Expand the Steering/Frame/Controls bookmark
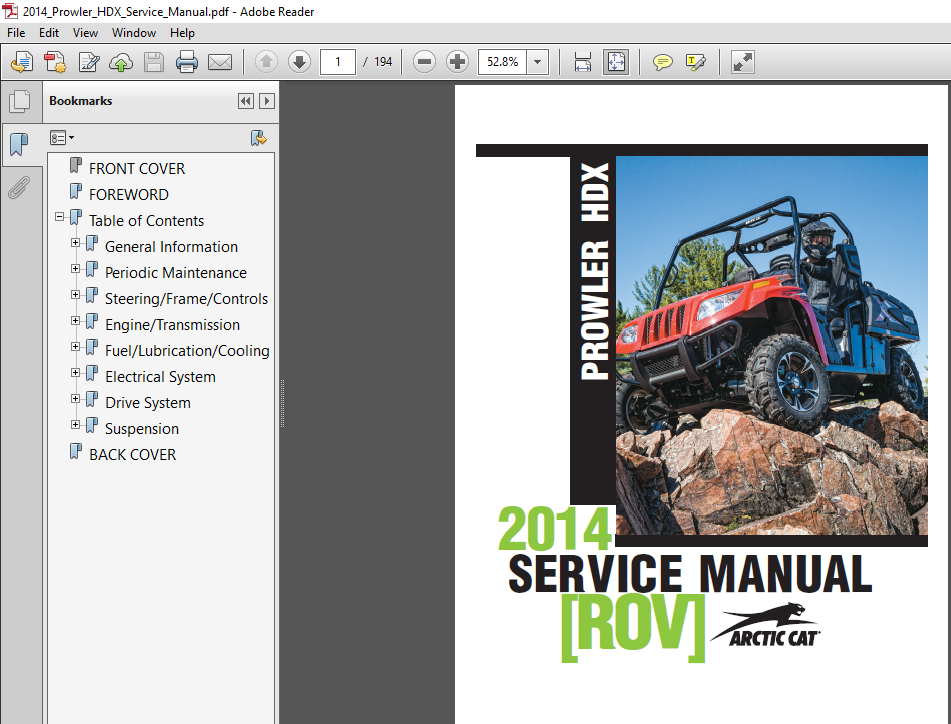Image resolution: width=951 pixels, height=724 pixels. (x=75, y=295)
